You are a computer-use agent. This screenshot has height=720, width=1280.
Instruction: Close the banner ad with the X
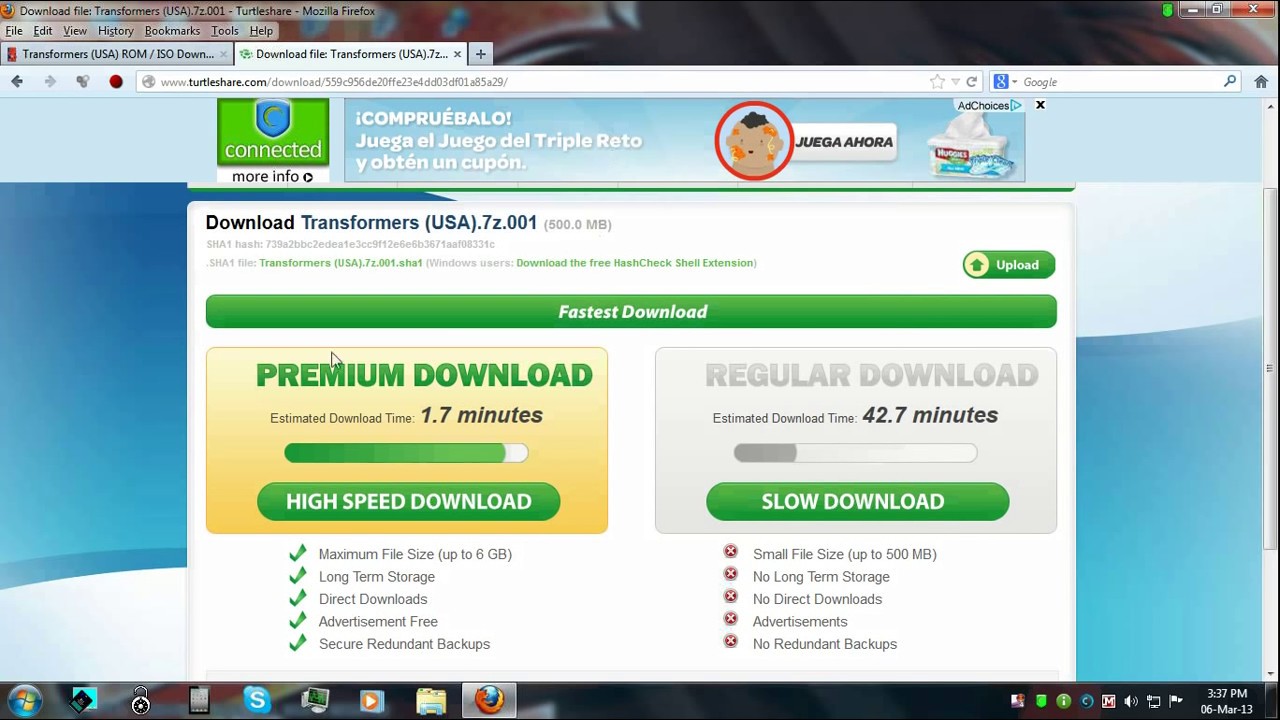1040,105
